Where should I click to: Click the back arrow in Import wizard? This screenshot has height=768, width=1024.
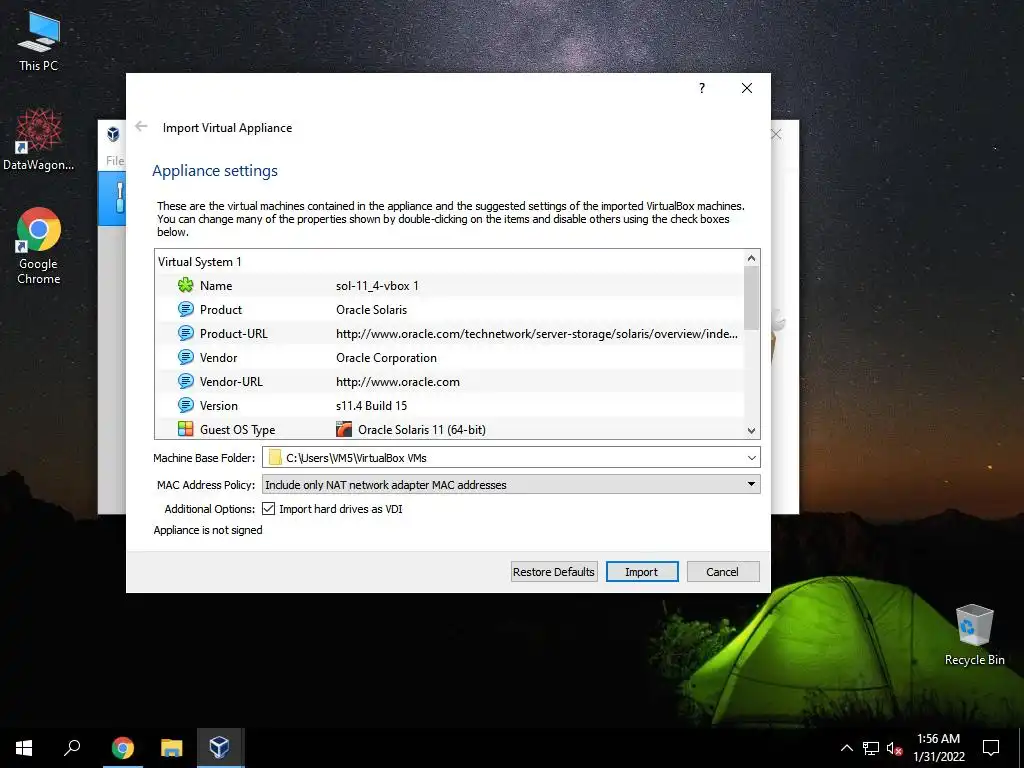tap(141, 127)
